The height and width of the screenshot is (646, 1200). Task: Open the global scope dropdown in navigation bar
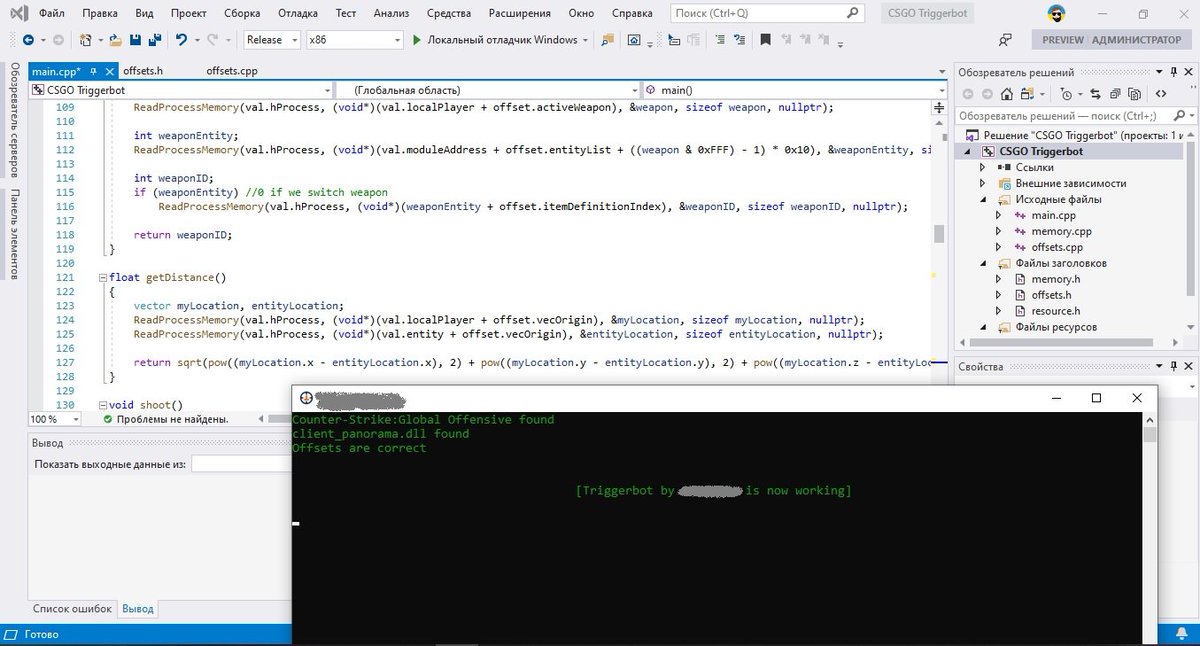(487, 90)
